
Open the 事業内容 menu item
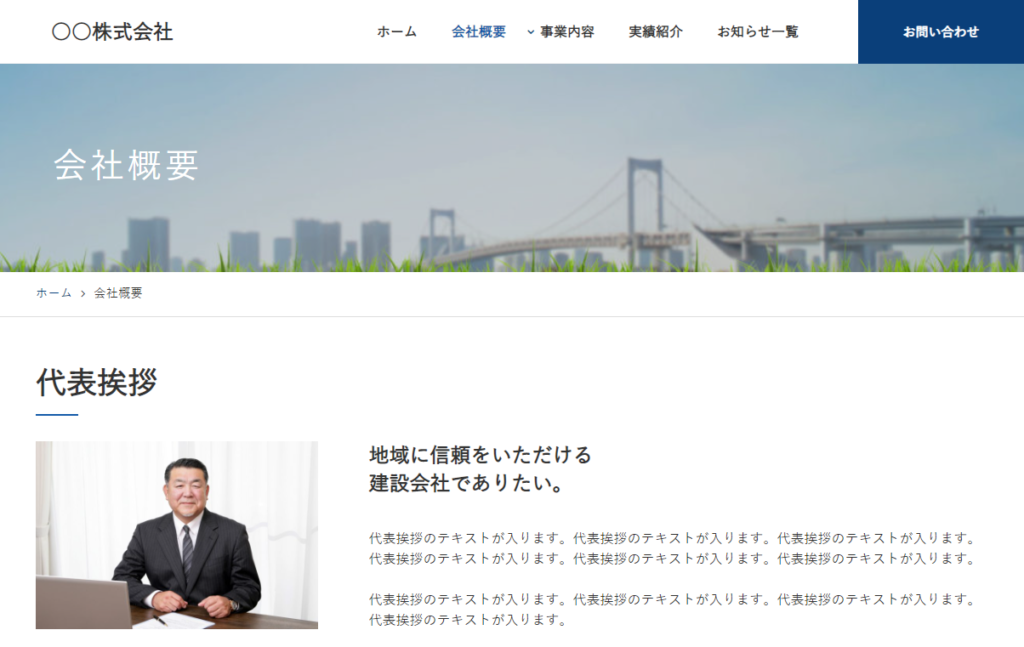coord(567,32)
